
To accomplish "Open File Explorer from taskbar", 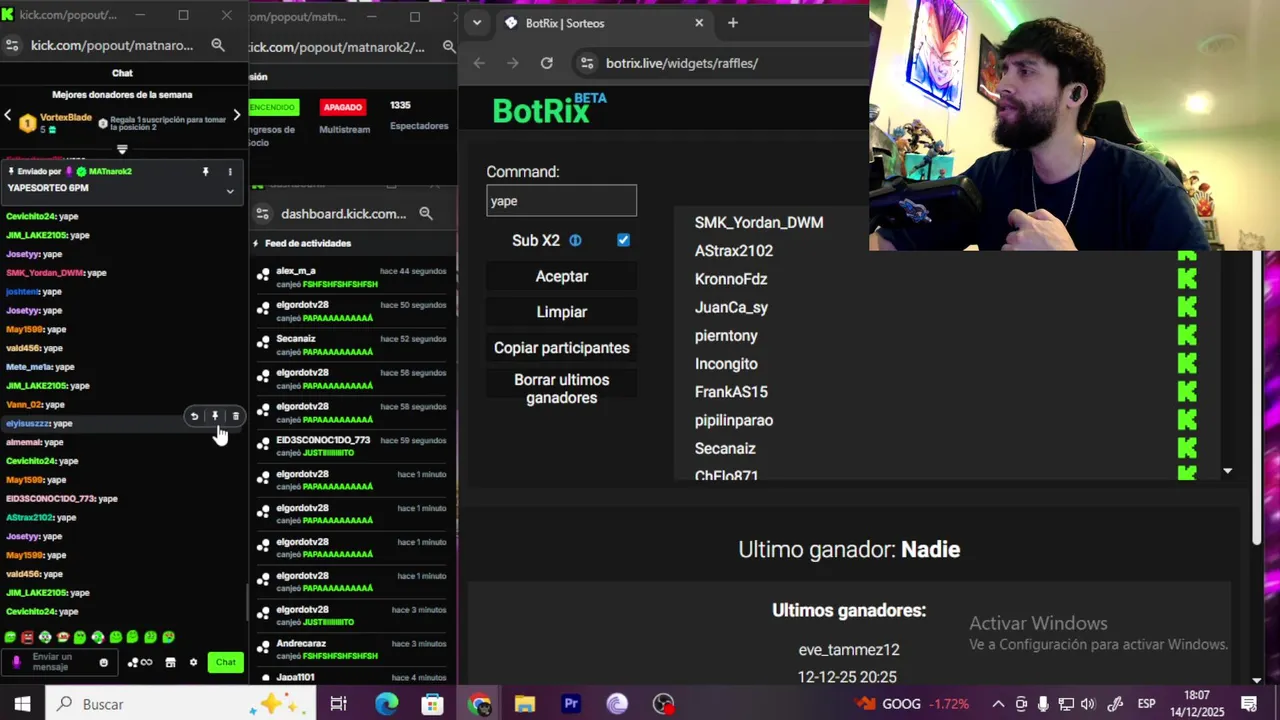I will [x=525, y=704].
